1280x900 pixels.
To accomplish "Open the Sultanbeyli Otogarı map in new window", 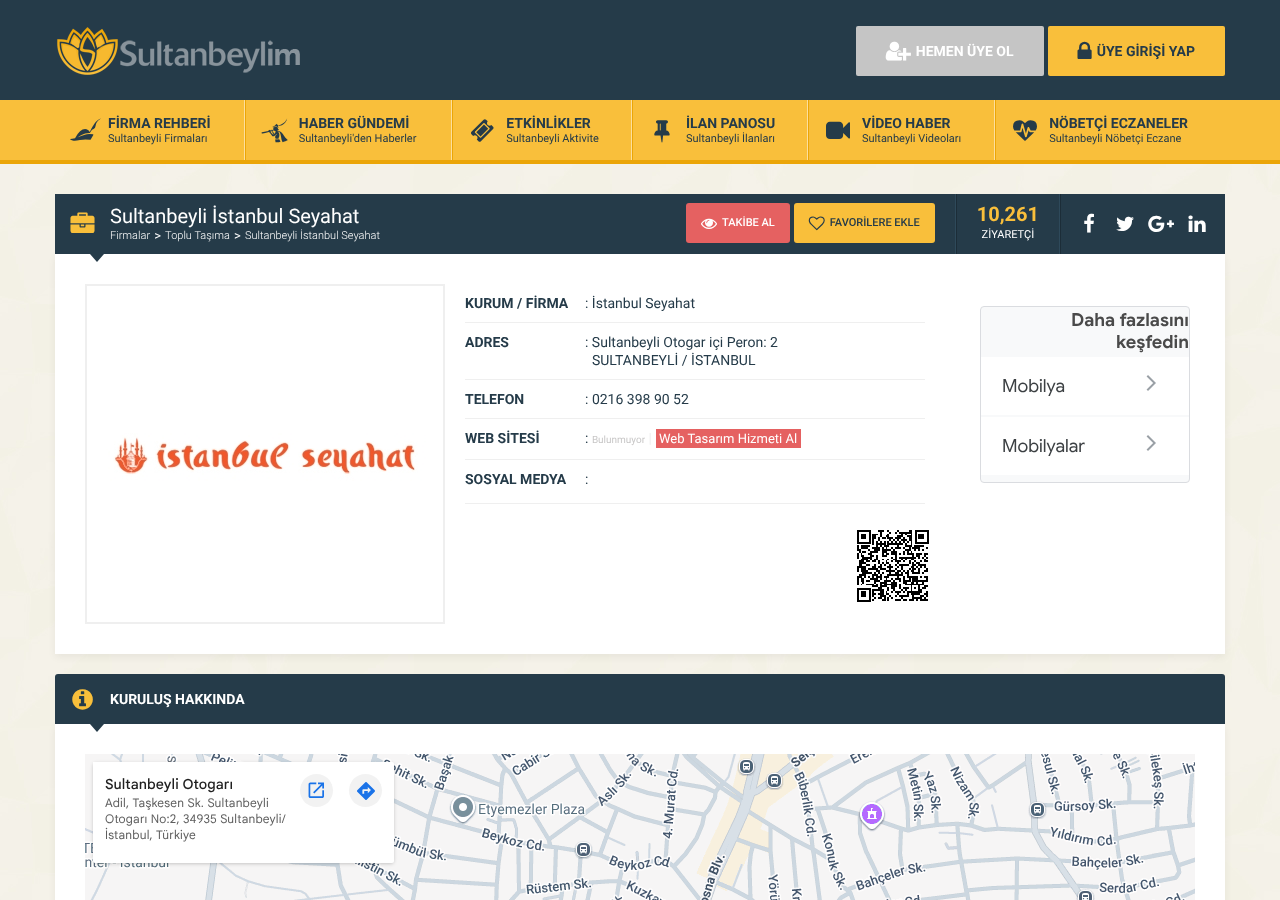I will 316,791.
